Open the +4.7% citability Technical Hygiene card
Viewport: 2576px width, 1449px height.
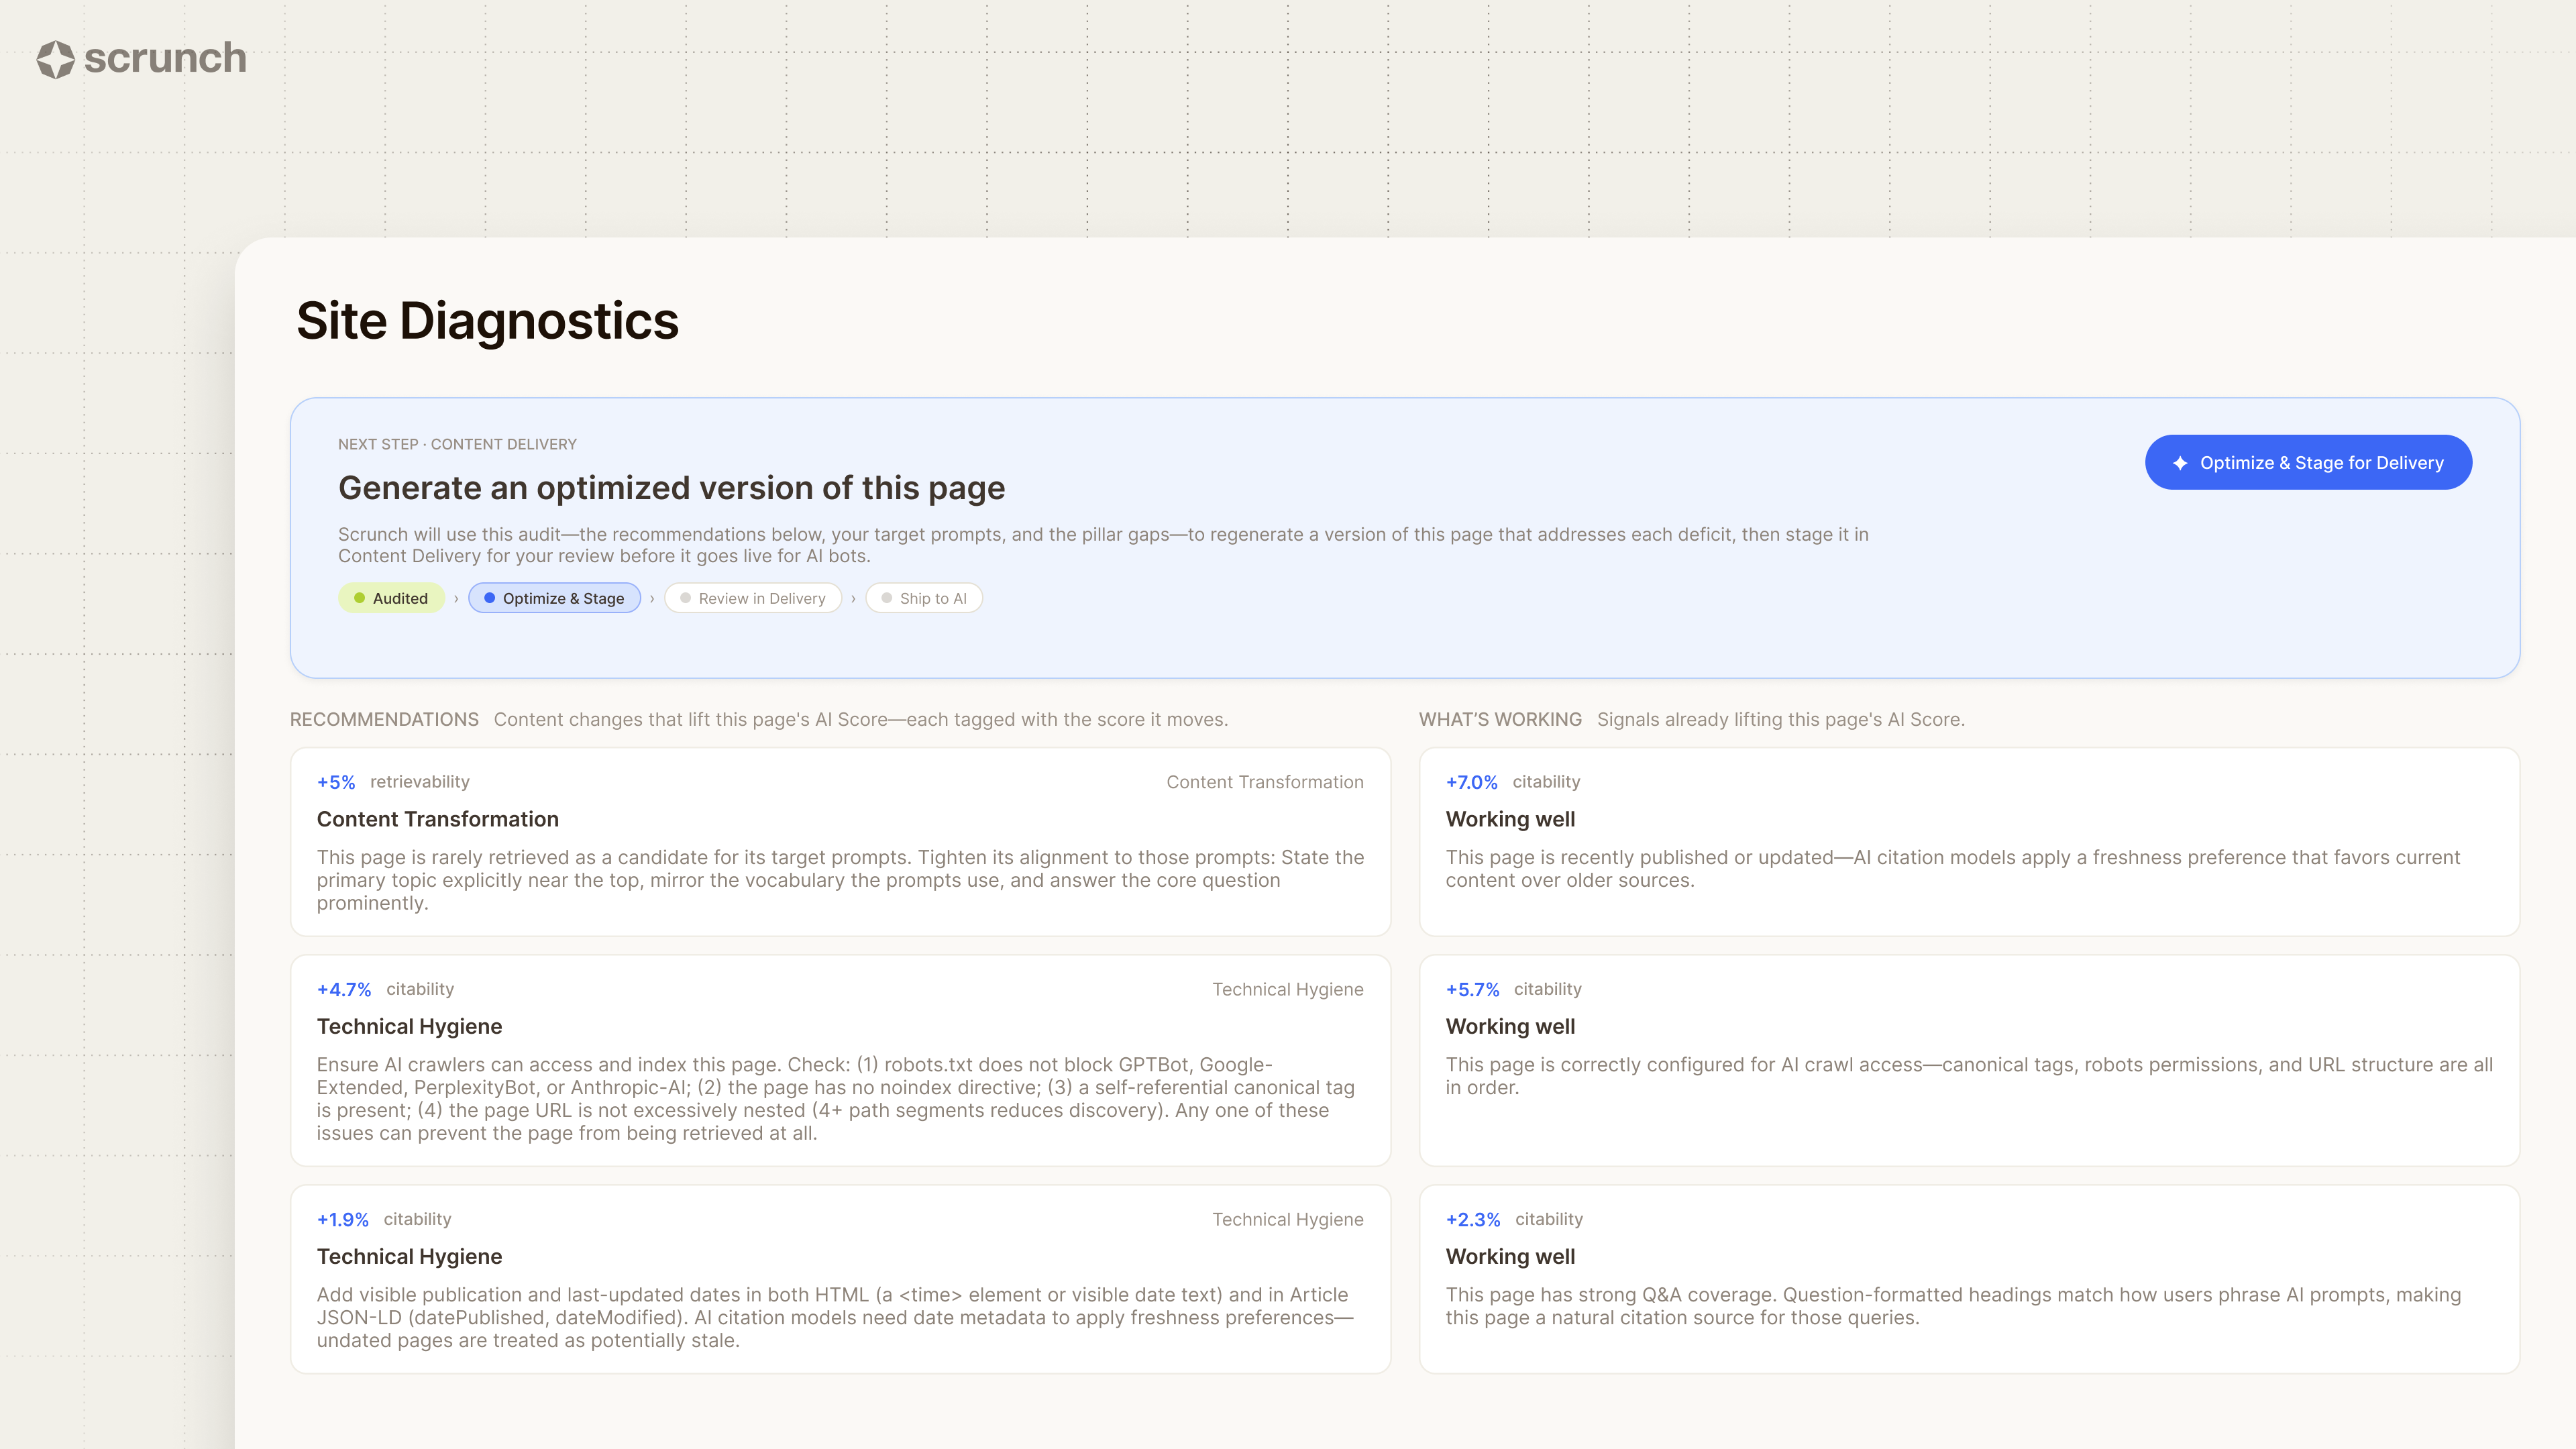click(x=840, y=1060)
